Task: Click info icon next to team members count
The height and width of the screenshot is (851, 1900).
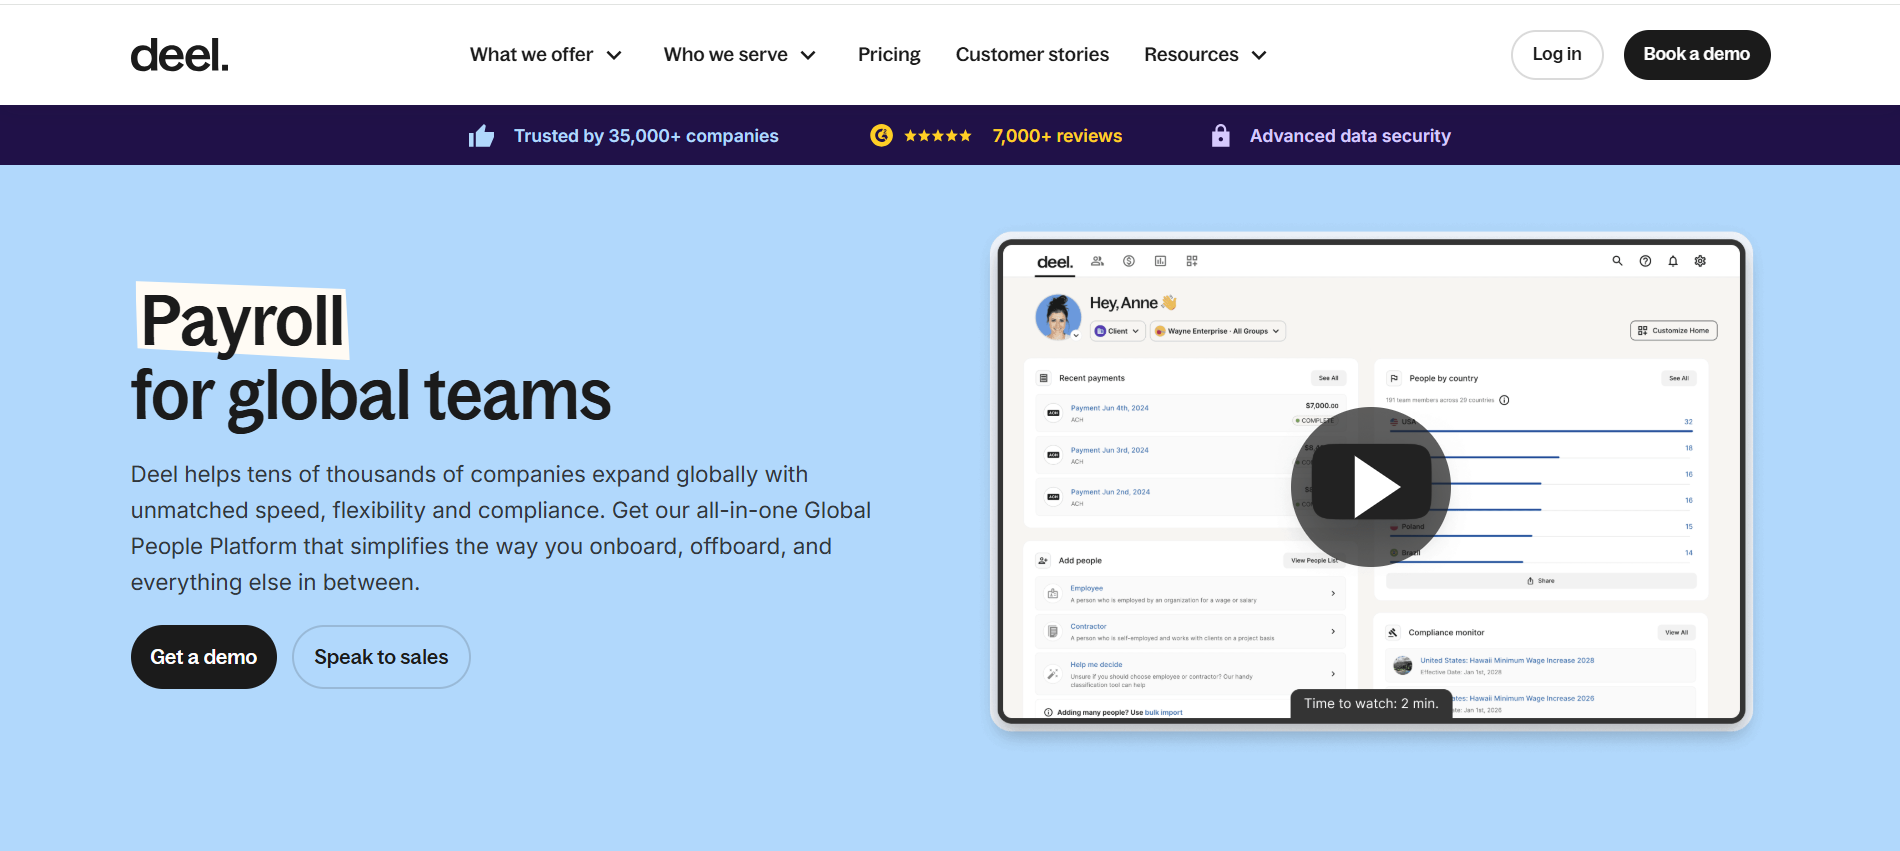Action: tap(1504, 400)
